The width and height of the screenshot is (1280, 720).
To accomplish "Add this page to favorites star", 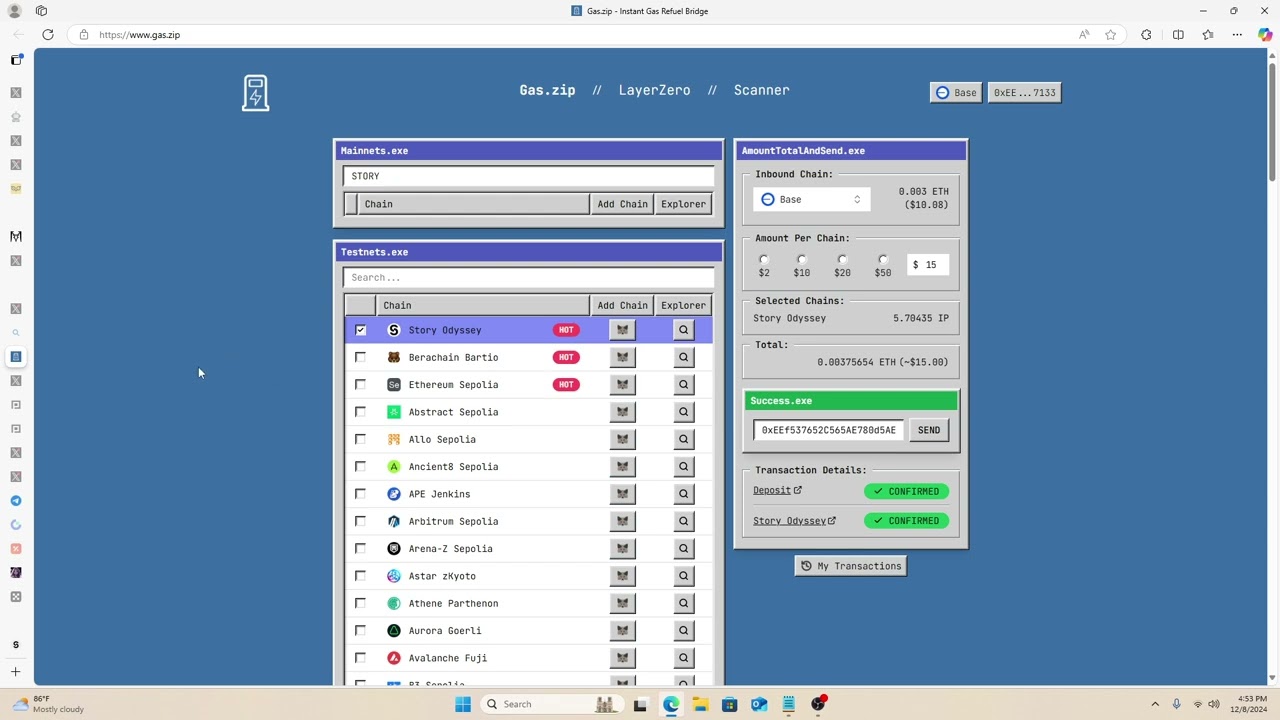I will click(x=1110, y=35).
